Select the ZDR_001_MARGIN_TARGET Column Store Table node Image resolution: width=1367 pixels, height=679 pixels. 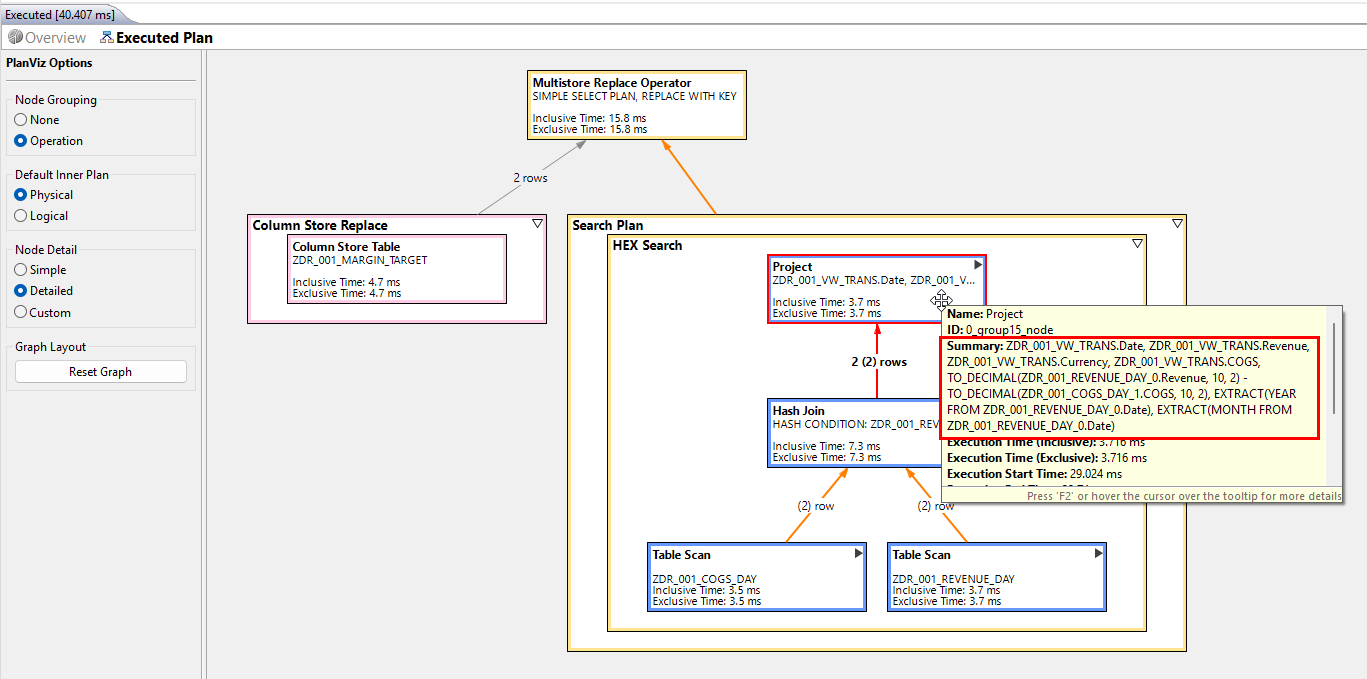(x=396, y=268)
